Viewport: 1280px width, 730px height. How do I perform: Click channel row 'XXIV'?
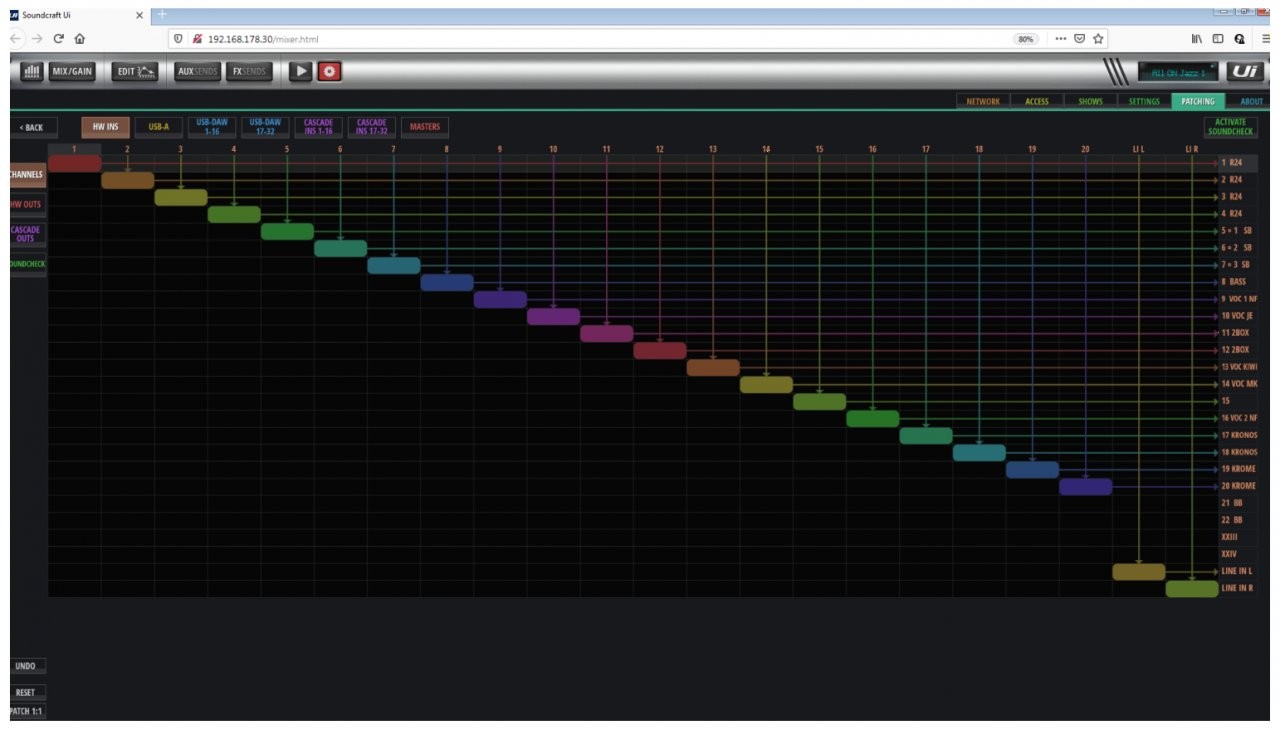pyautogui.click(x=1238, y=554)
